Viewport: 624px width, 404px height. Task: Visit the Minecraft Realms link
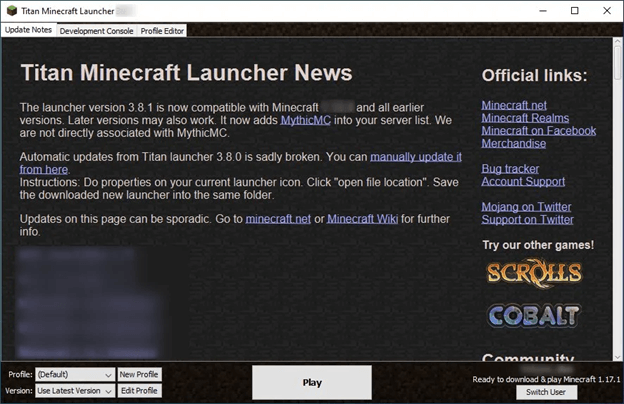[x=525, y=118]
